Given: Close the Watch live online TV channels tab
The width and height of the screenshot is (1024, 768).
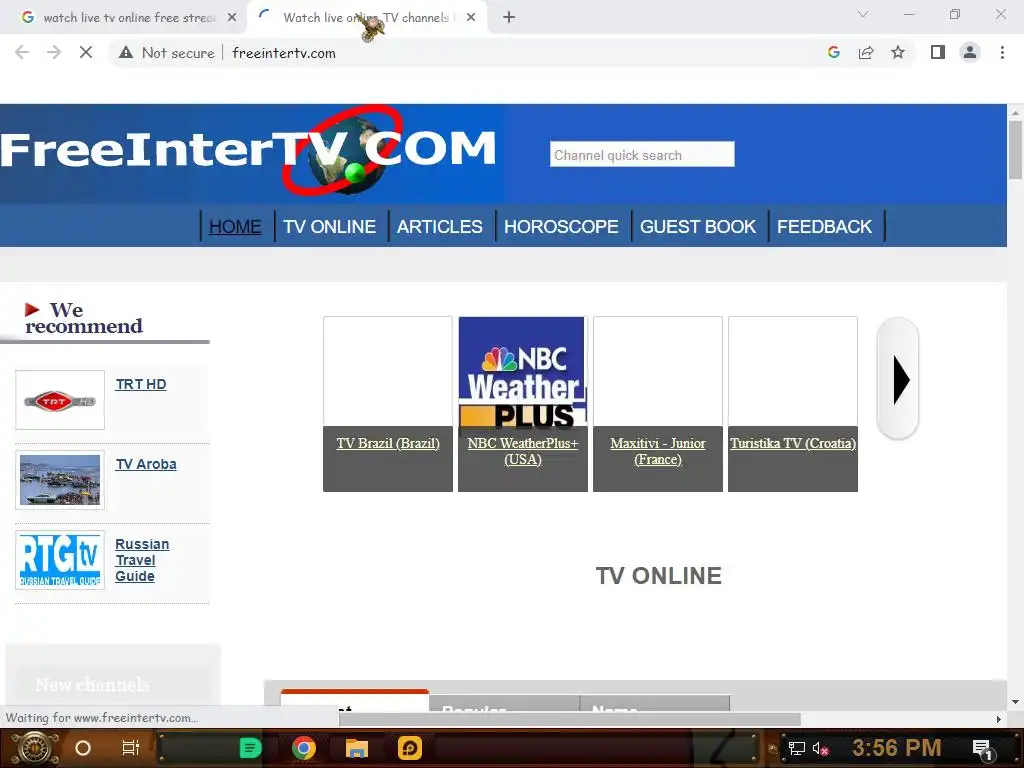Looking at the screenshot, I should [x=471, y=18].
